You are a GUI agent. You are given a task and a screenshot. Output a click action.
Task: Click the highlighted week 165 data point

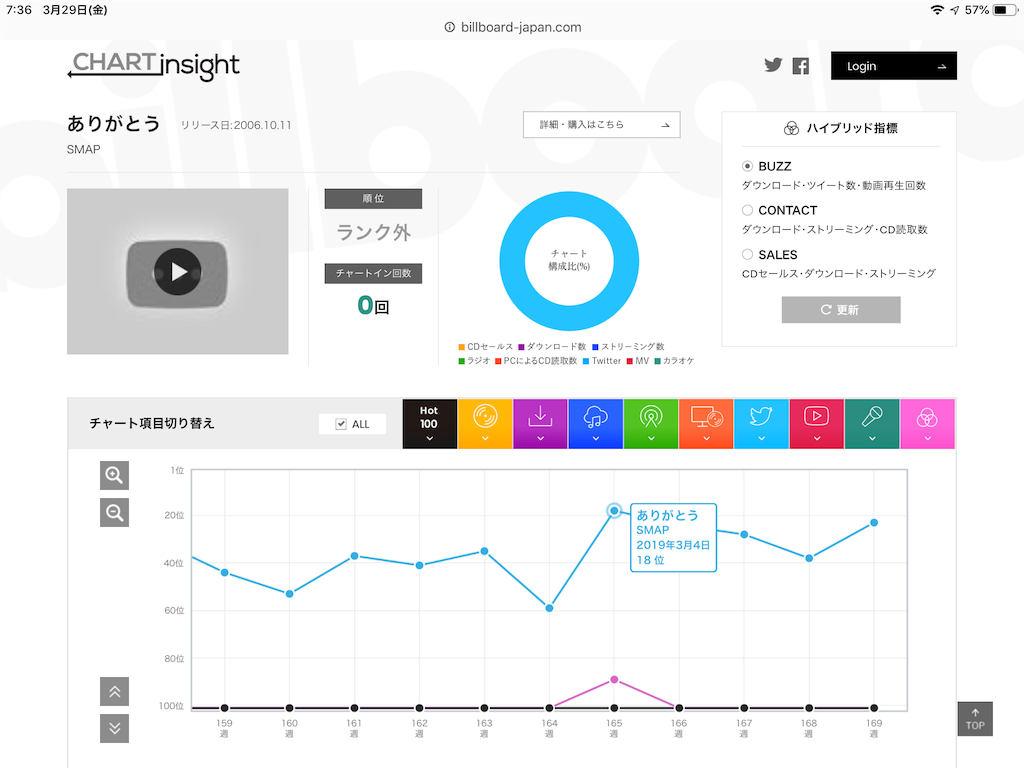point(614,511)
